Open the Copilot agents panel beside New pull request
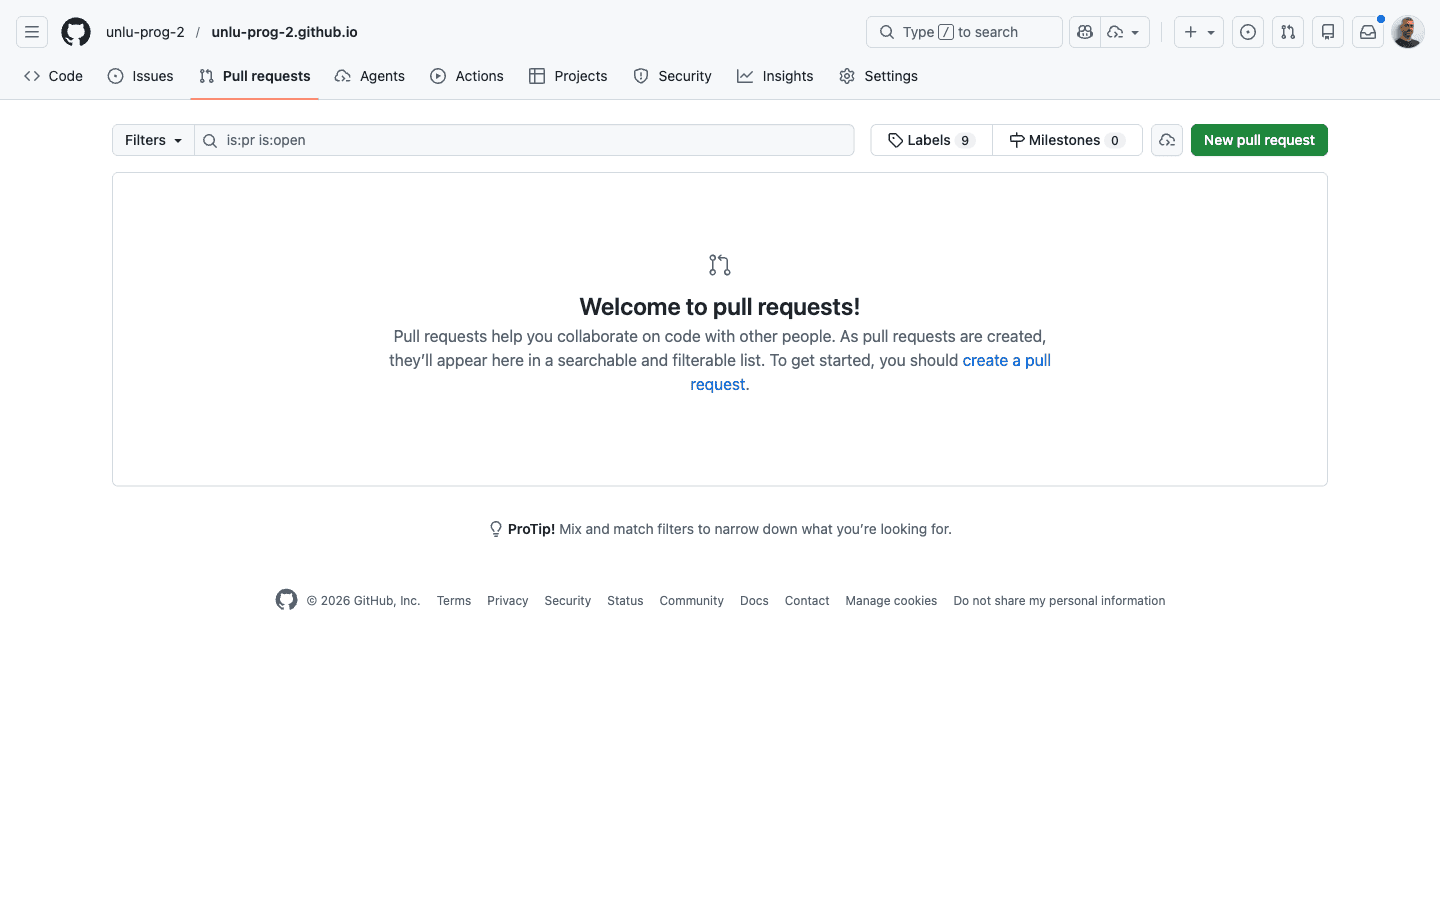The height and width of the screenshot is (900, 1440). tap(1166, 140)
